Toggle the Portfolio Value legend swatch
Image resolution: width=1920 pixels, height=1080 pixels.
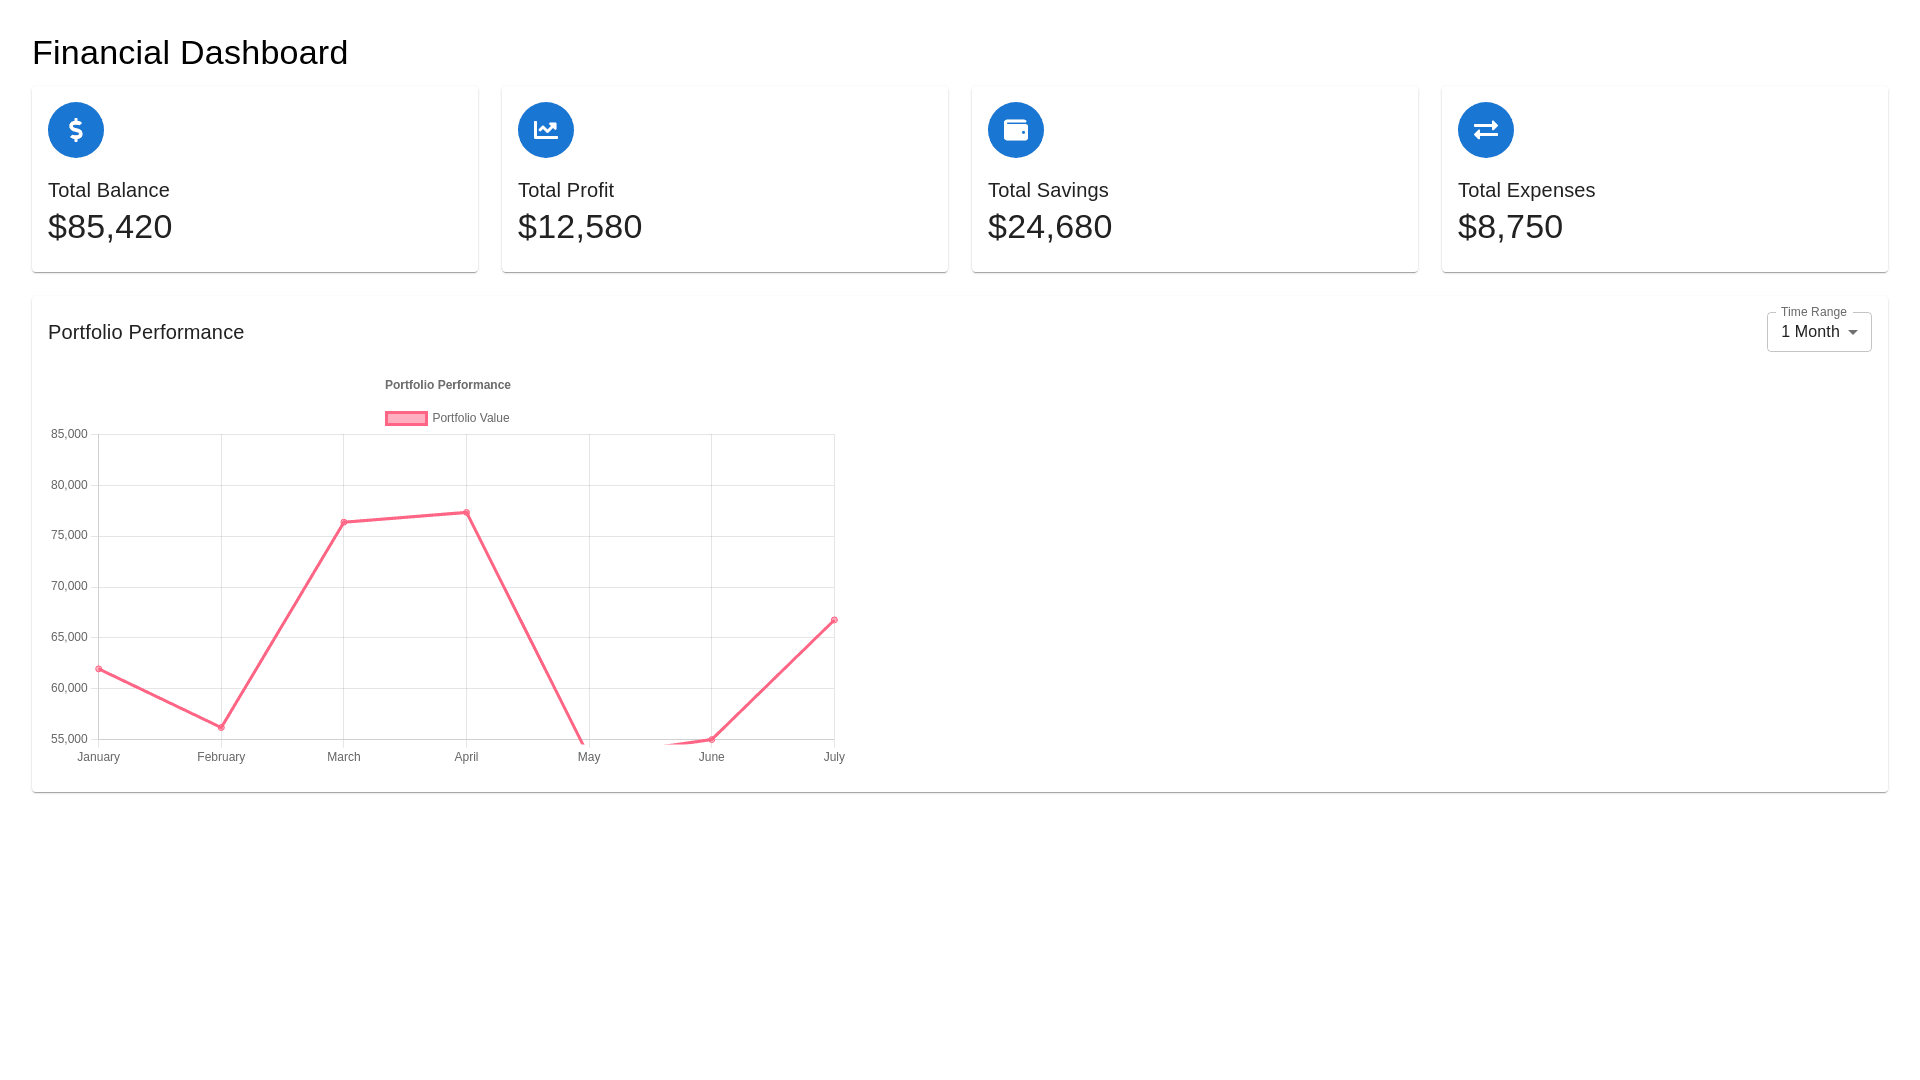tap(406, 418)
